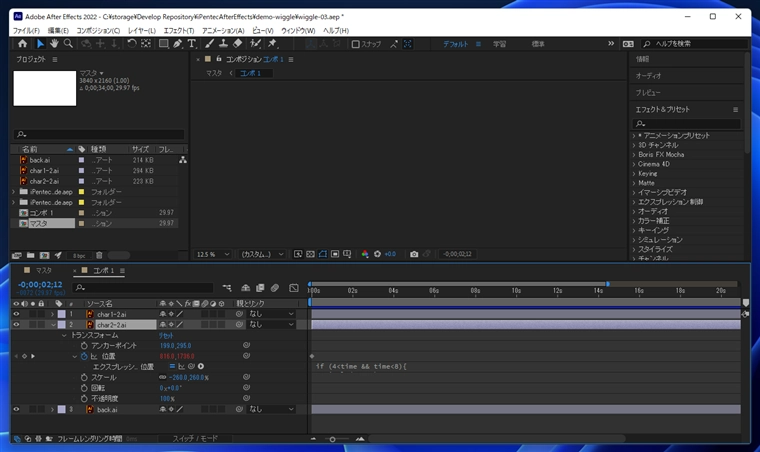Select the Rotation tool
760x452 pixels.
[x=131, y=44]
